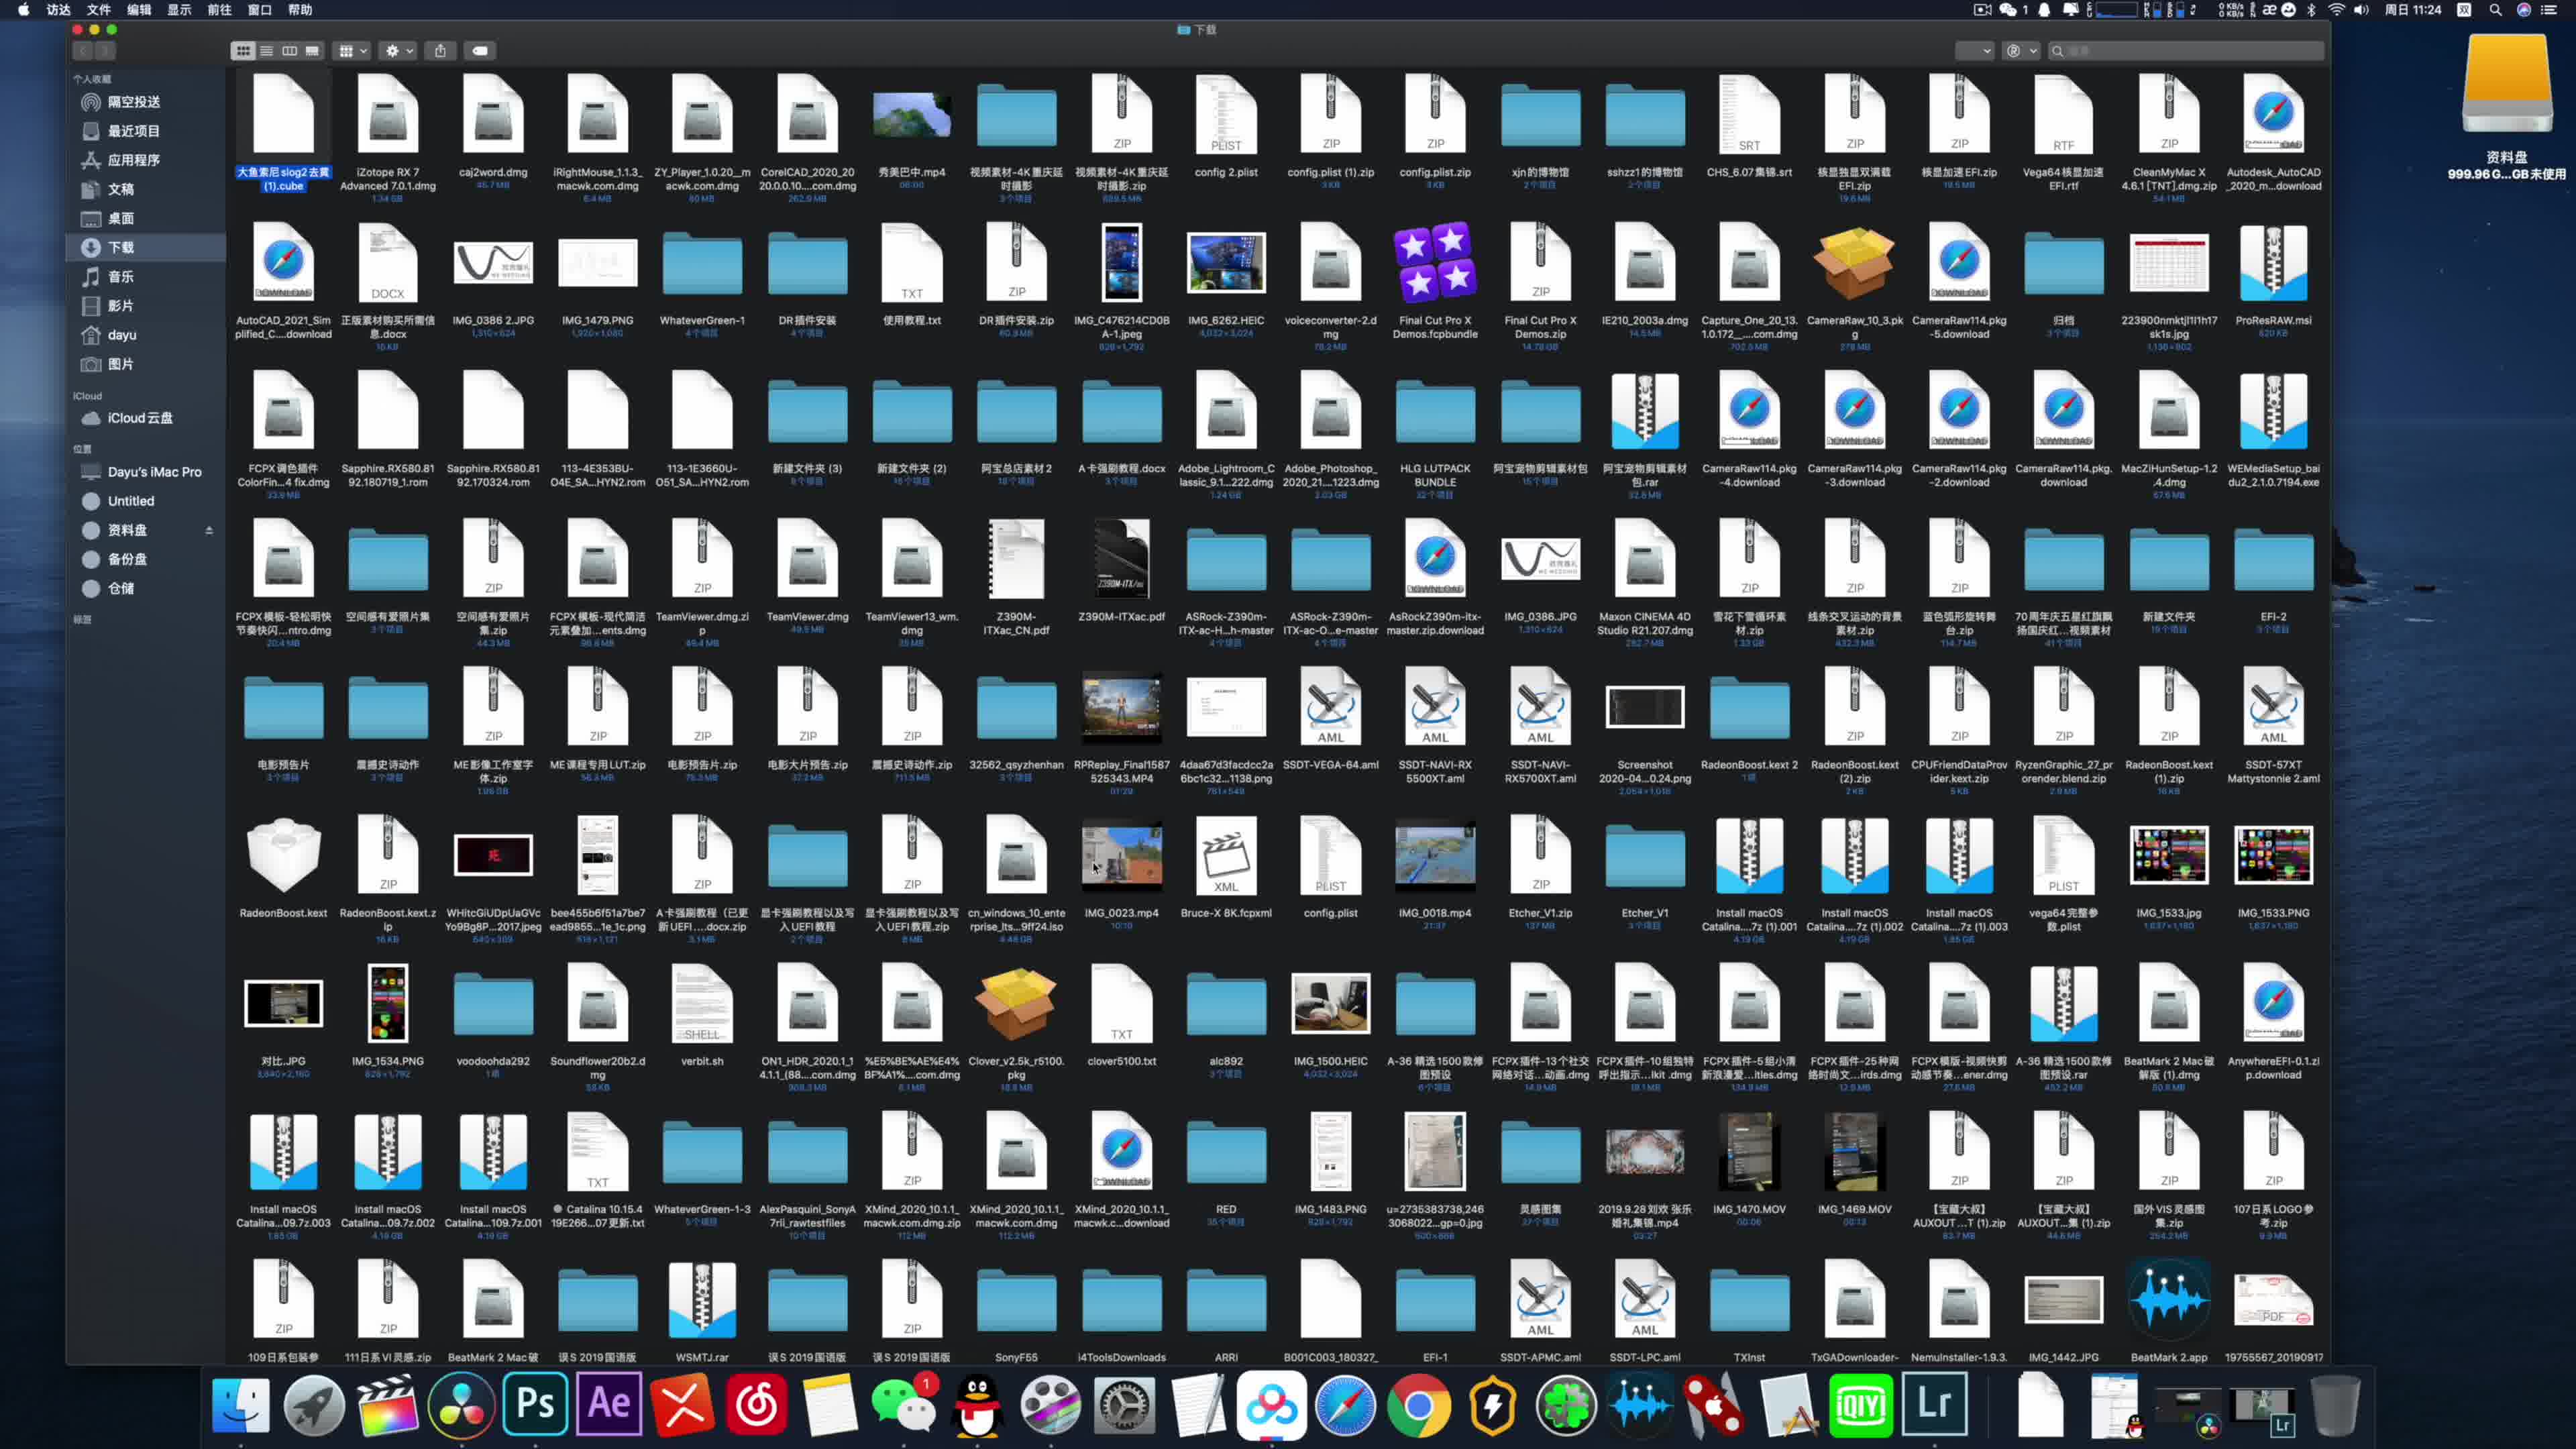This screenshot has height=1449, width=2576.
Task: Select the 秀美巴中.mp4 video thumbnail
Action: pos(911,116)
